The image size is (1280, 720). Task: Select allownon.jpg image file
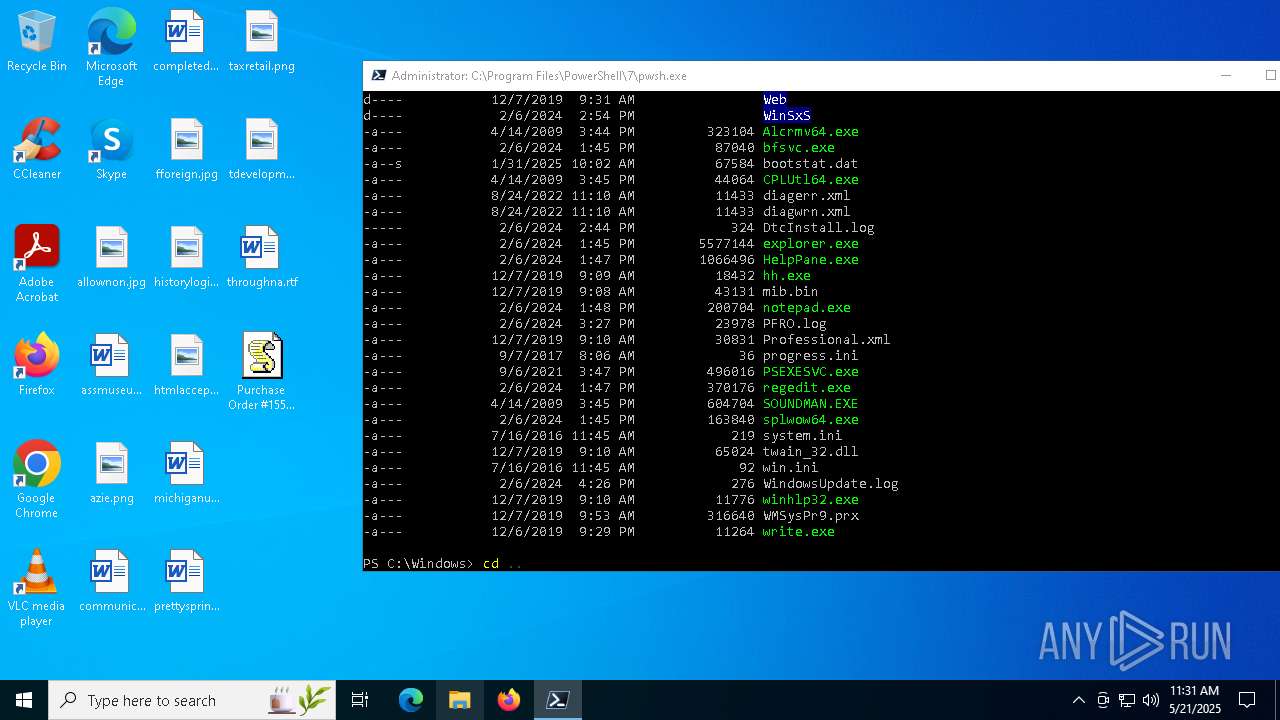click(x=111, y=258)
